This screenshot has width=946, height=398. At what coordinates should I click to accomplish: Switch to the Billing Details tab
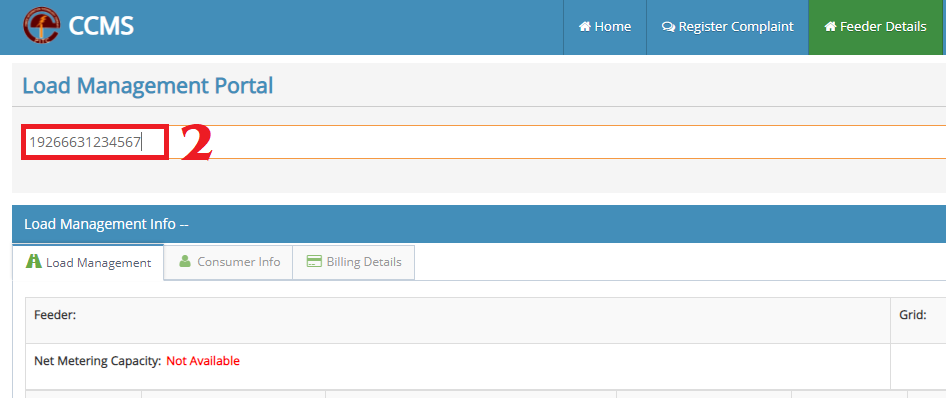tap(354, 262)
